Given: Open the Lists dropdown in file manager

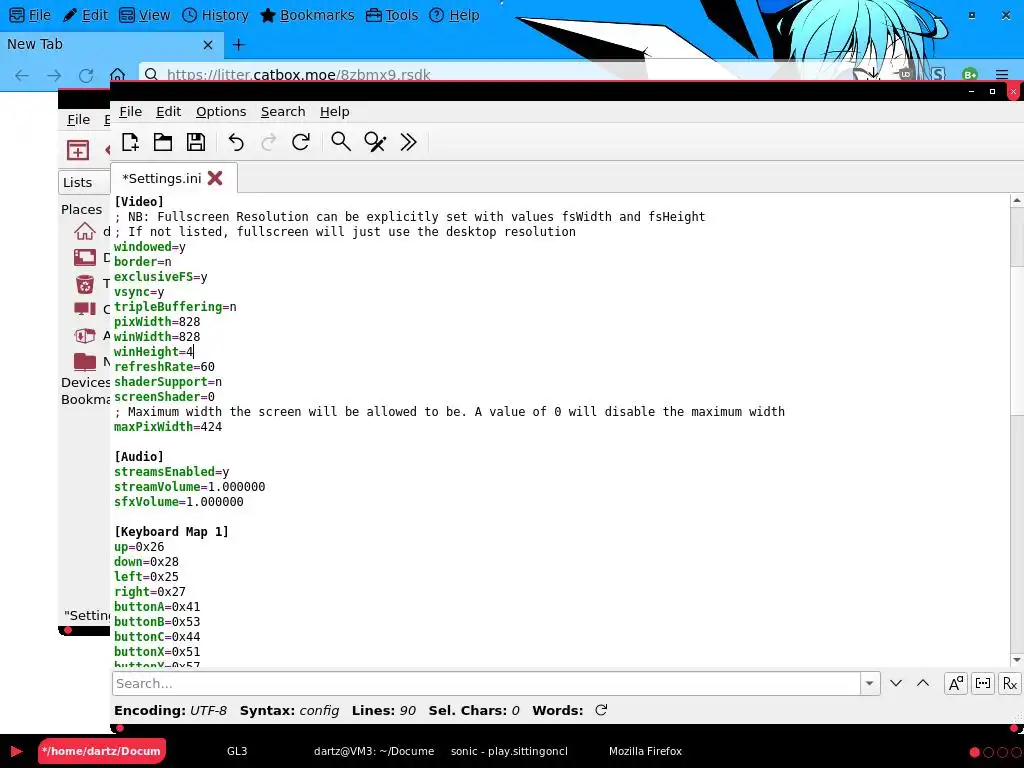Looking at the screenshot, I should tap(84, 182).
